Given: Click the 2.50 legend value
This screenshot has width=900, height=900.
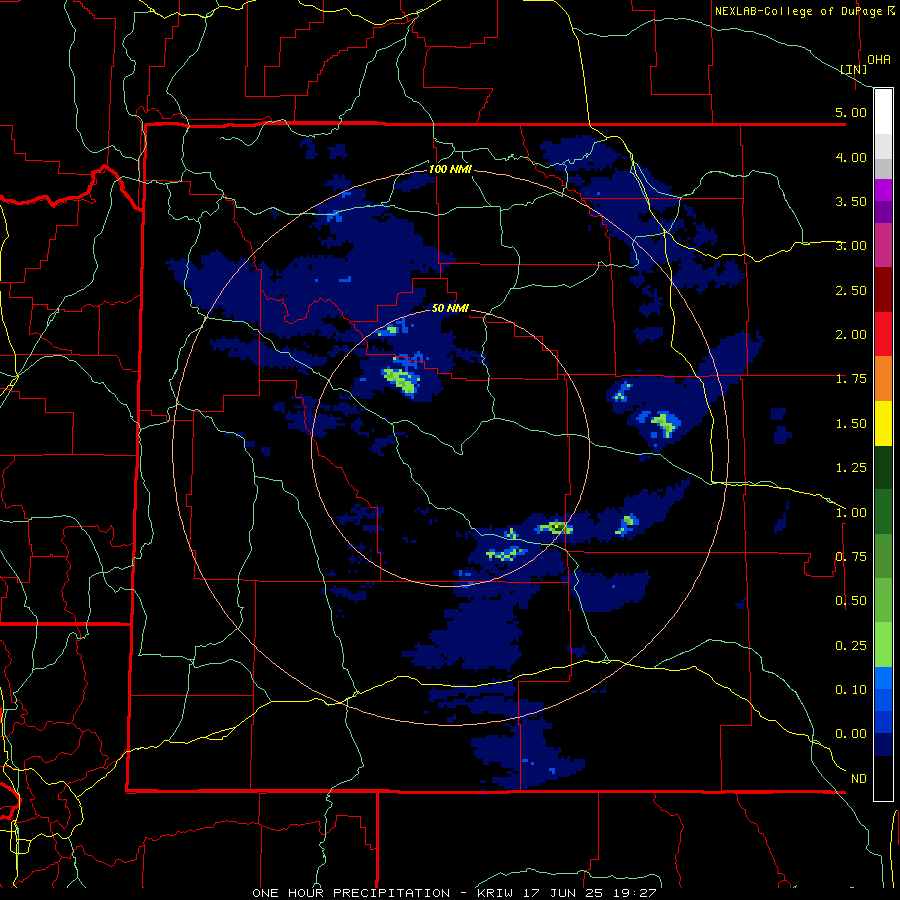Looking at the screenshot, I should (851, 290).
